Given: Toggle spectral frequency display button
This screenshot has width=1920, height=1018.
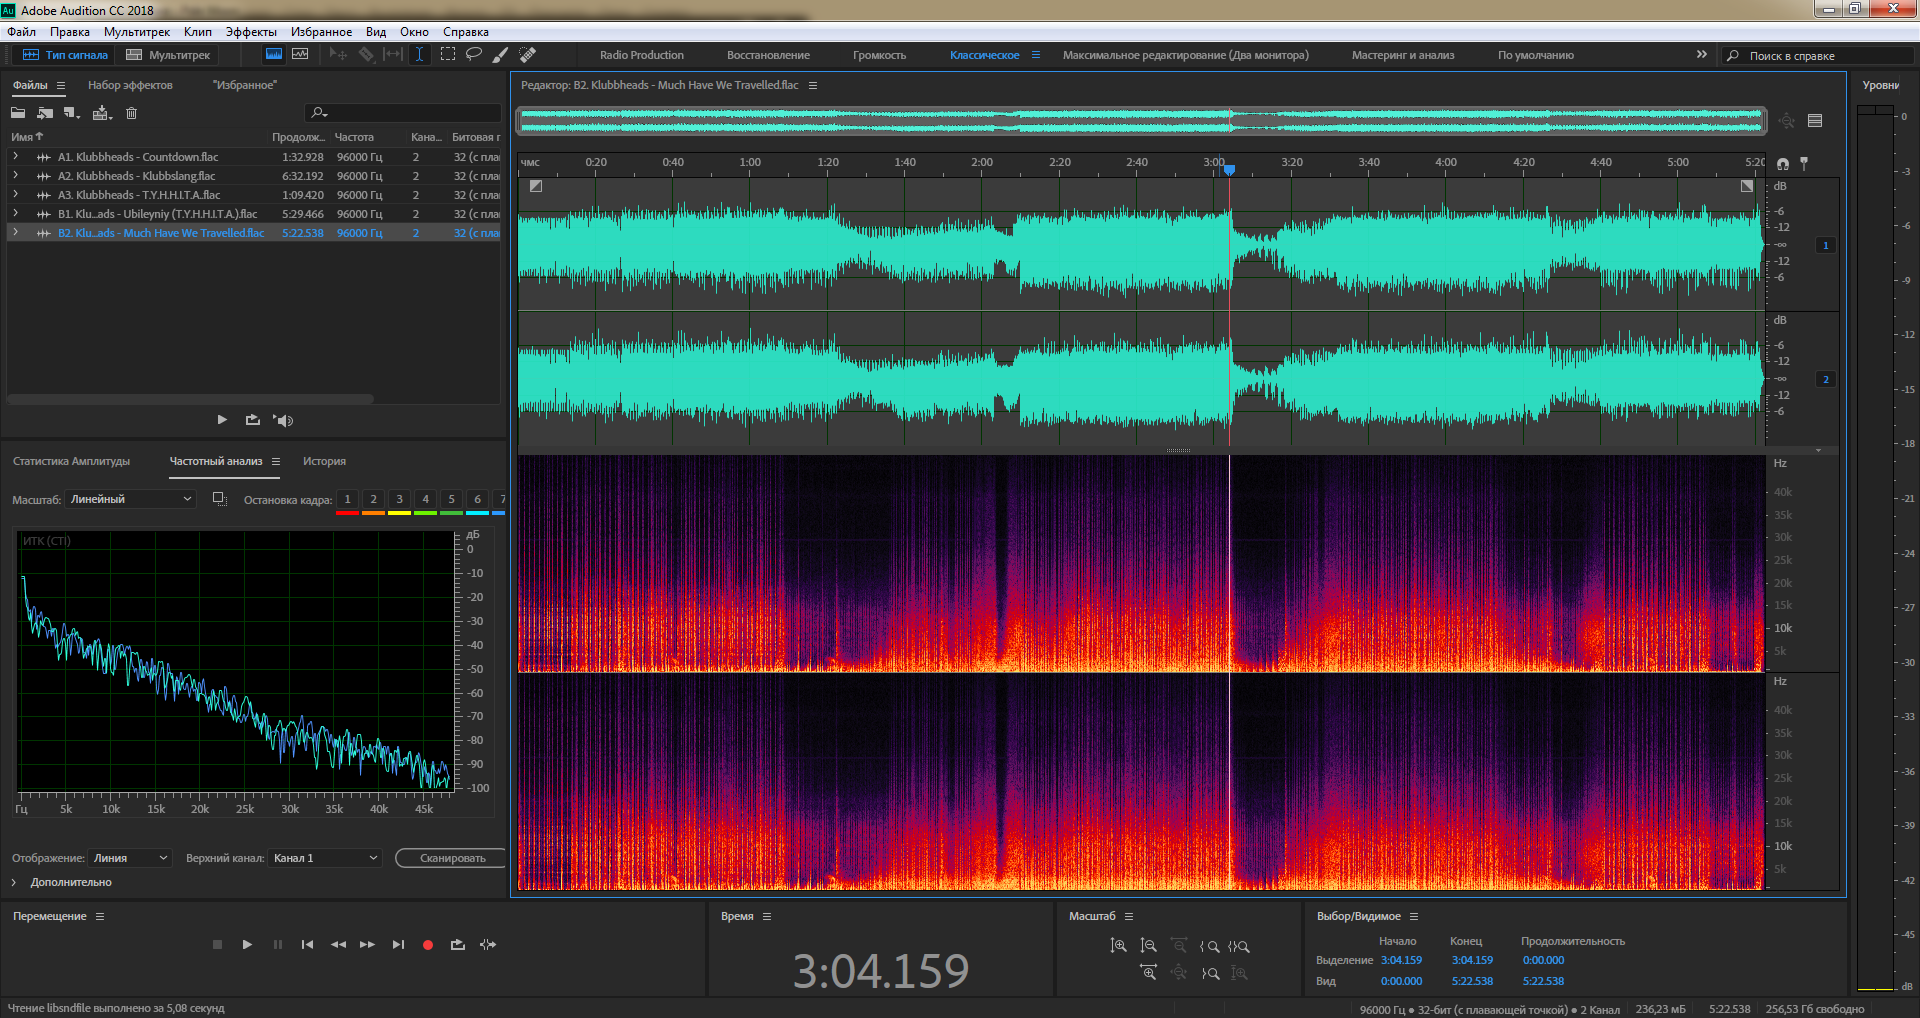Looking at the screenshot, I should click(x=273, y=55).
